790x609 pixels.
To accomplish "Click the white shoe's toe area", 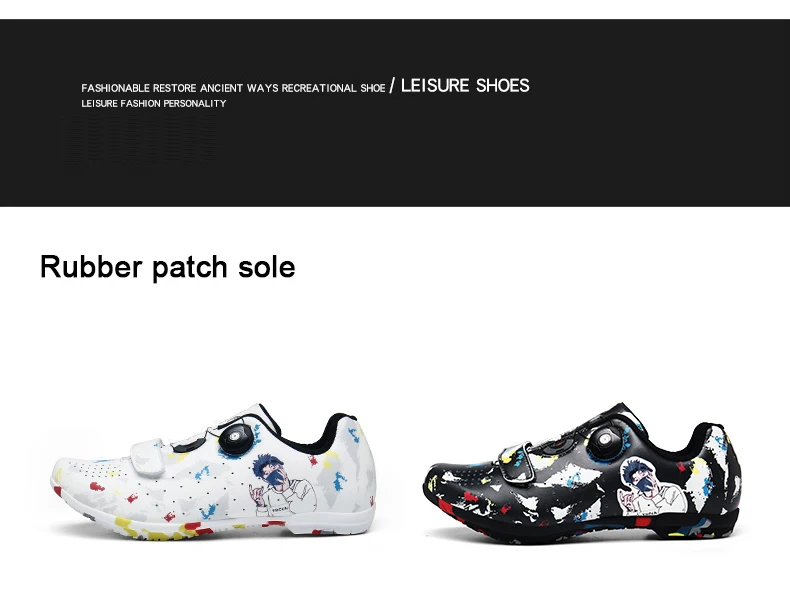I will pos(76,477).
